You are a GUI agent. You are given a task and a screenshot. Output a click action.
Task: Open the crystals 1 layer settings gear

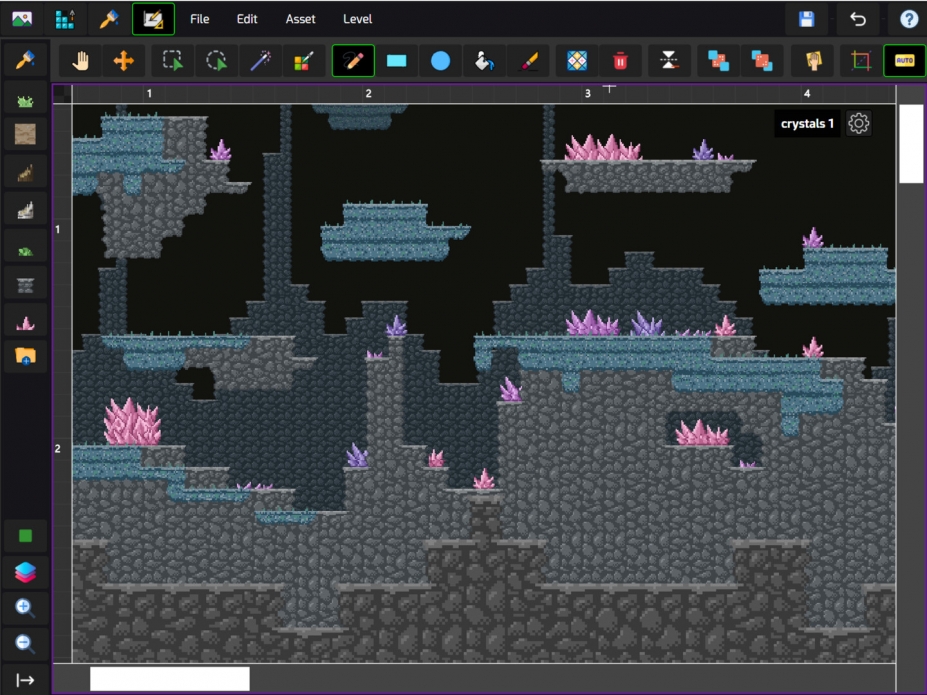(x=859, y=123)
